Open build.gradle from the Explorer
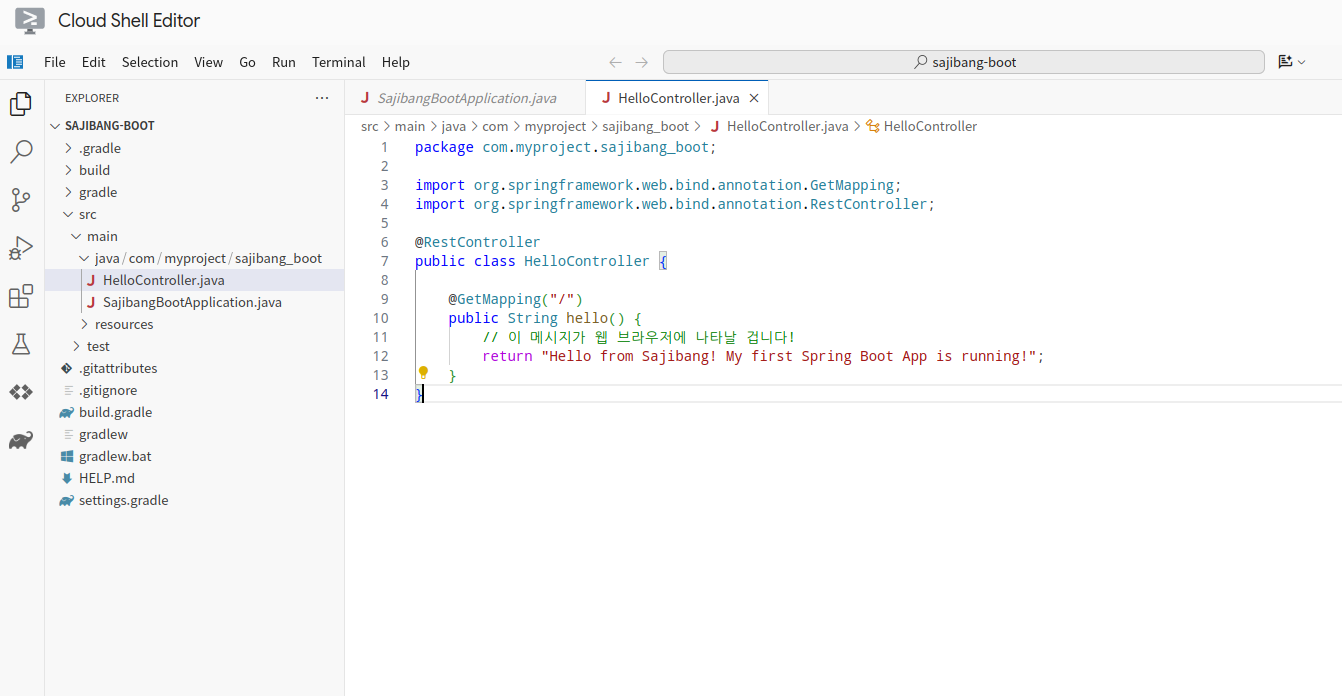The width and height of the screenshot is (1342, 696). (x=114, y=411)
